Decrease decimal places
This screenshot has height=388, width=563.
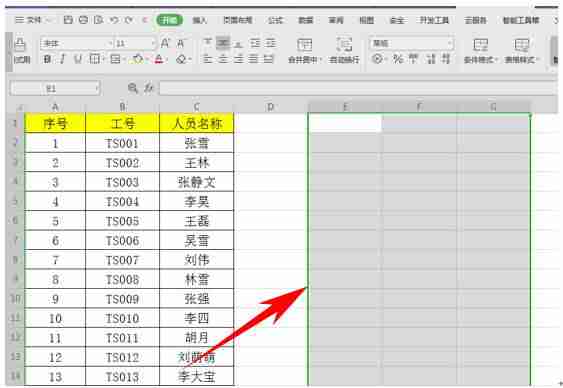(446, 59)
